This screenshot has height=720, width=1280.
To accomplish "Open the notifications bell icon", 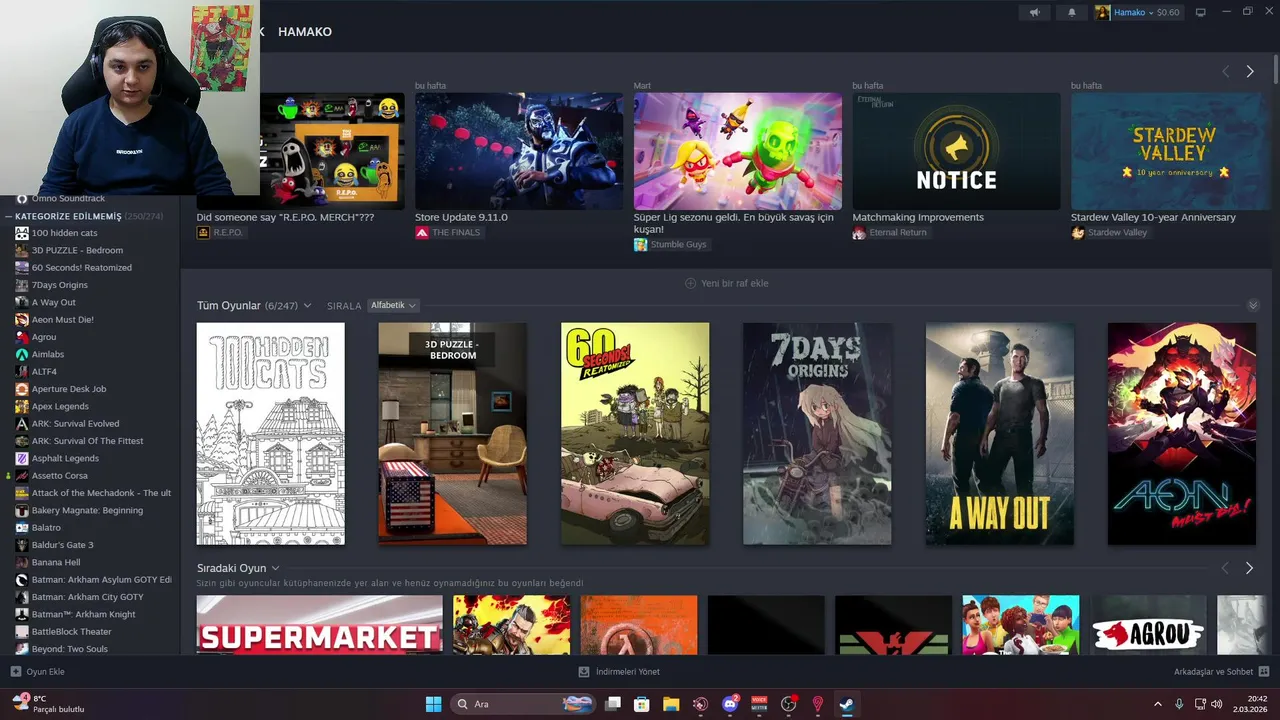I will [x=1073, y=12].
